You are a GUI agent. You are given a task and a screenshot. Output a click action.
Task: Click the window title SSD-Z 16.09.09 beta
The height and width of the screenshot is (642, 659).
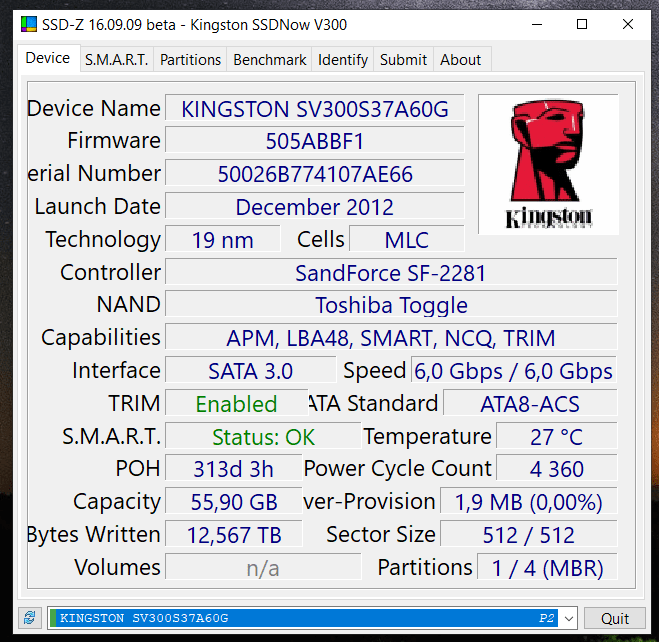[108, 25]
